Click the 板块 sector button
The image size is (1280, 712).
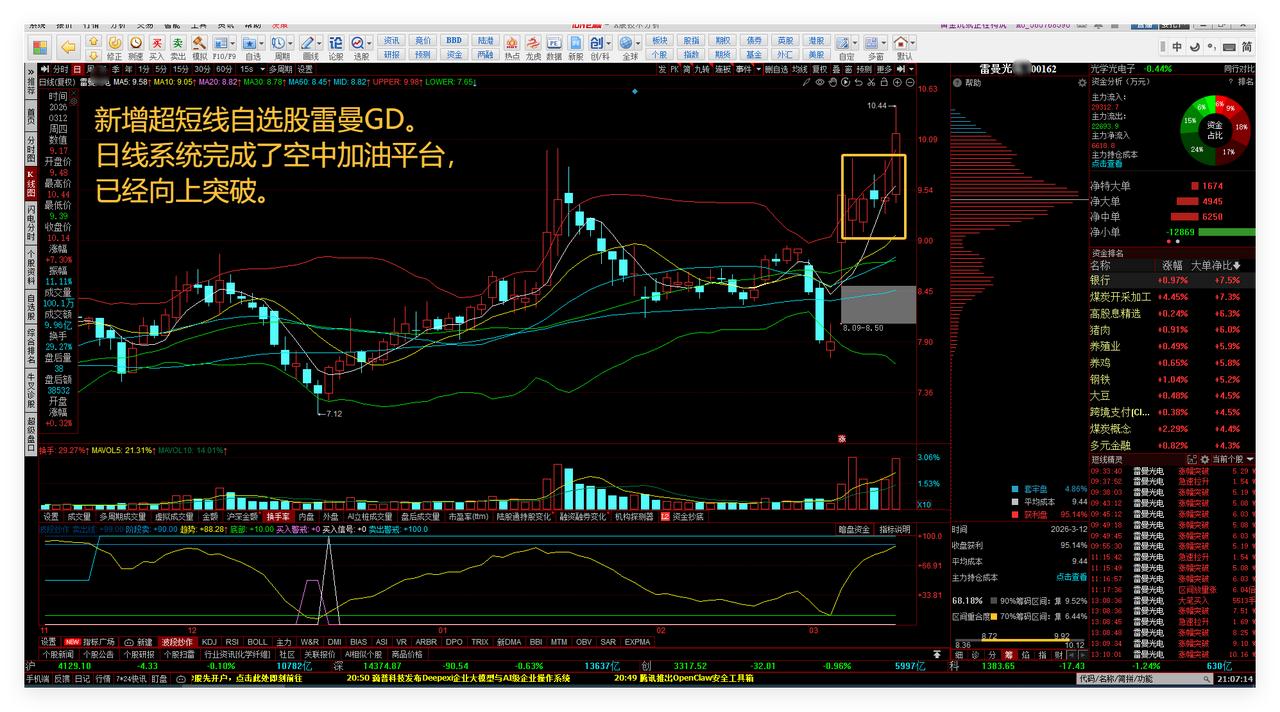(x=660, y=40)
